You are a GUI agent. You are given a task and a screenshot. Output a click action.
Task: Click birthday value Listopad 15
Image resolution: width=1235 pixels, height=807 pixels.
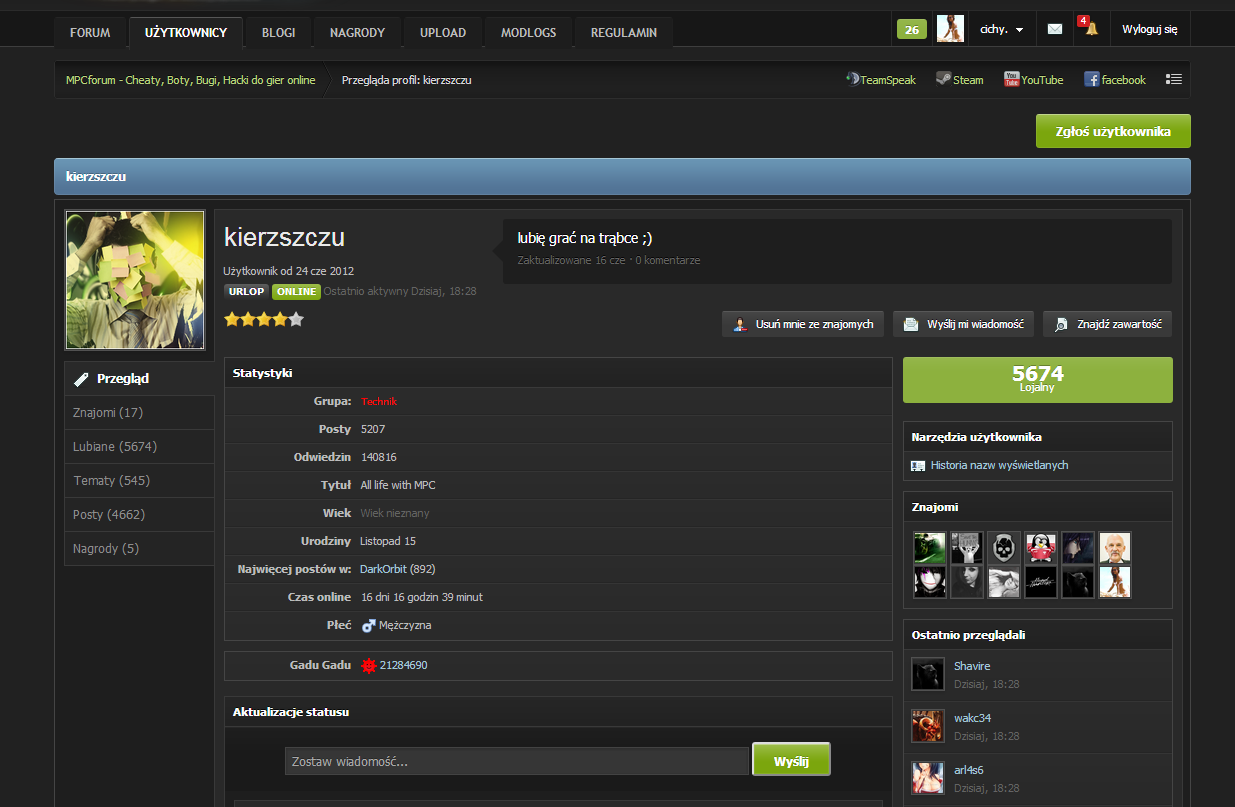[388, 541]
